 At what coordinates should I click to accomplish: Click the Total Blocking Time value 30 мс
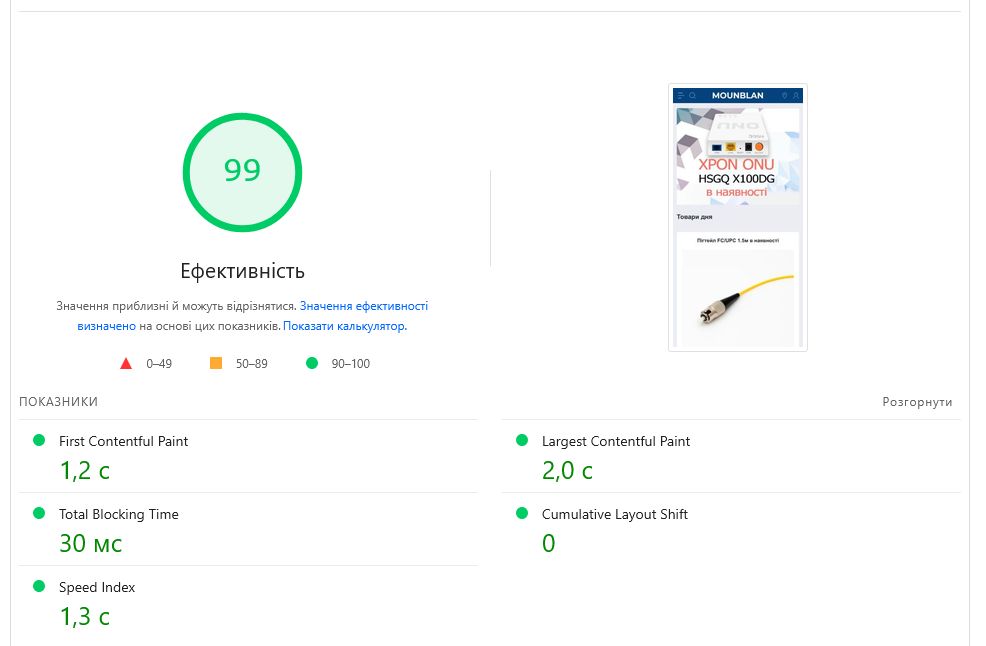(x=91, y=543)
